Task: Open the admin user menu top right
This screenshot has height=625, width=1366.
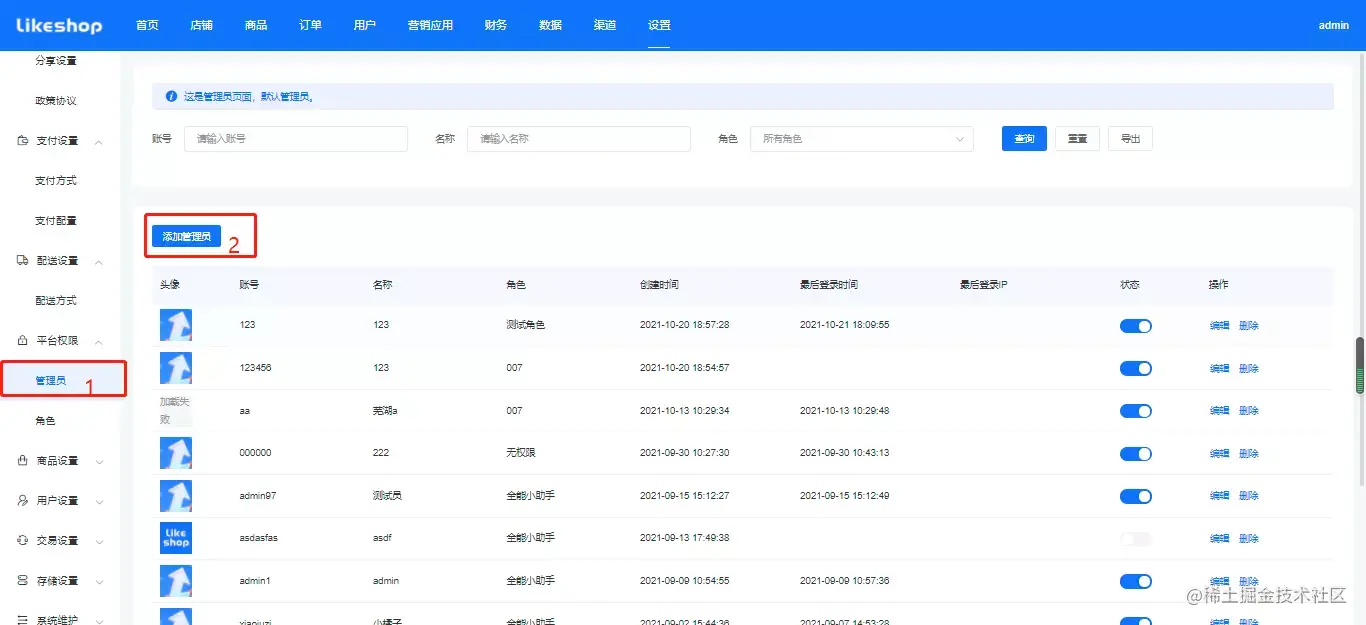Action: [1334, 25]
